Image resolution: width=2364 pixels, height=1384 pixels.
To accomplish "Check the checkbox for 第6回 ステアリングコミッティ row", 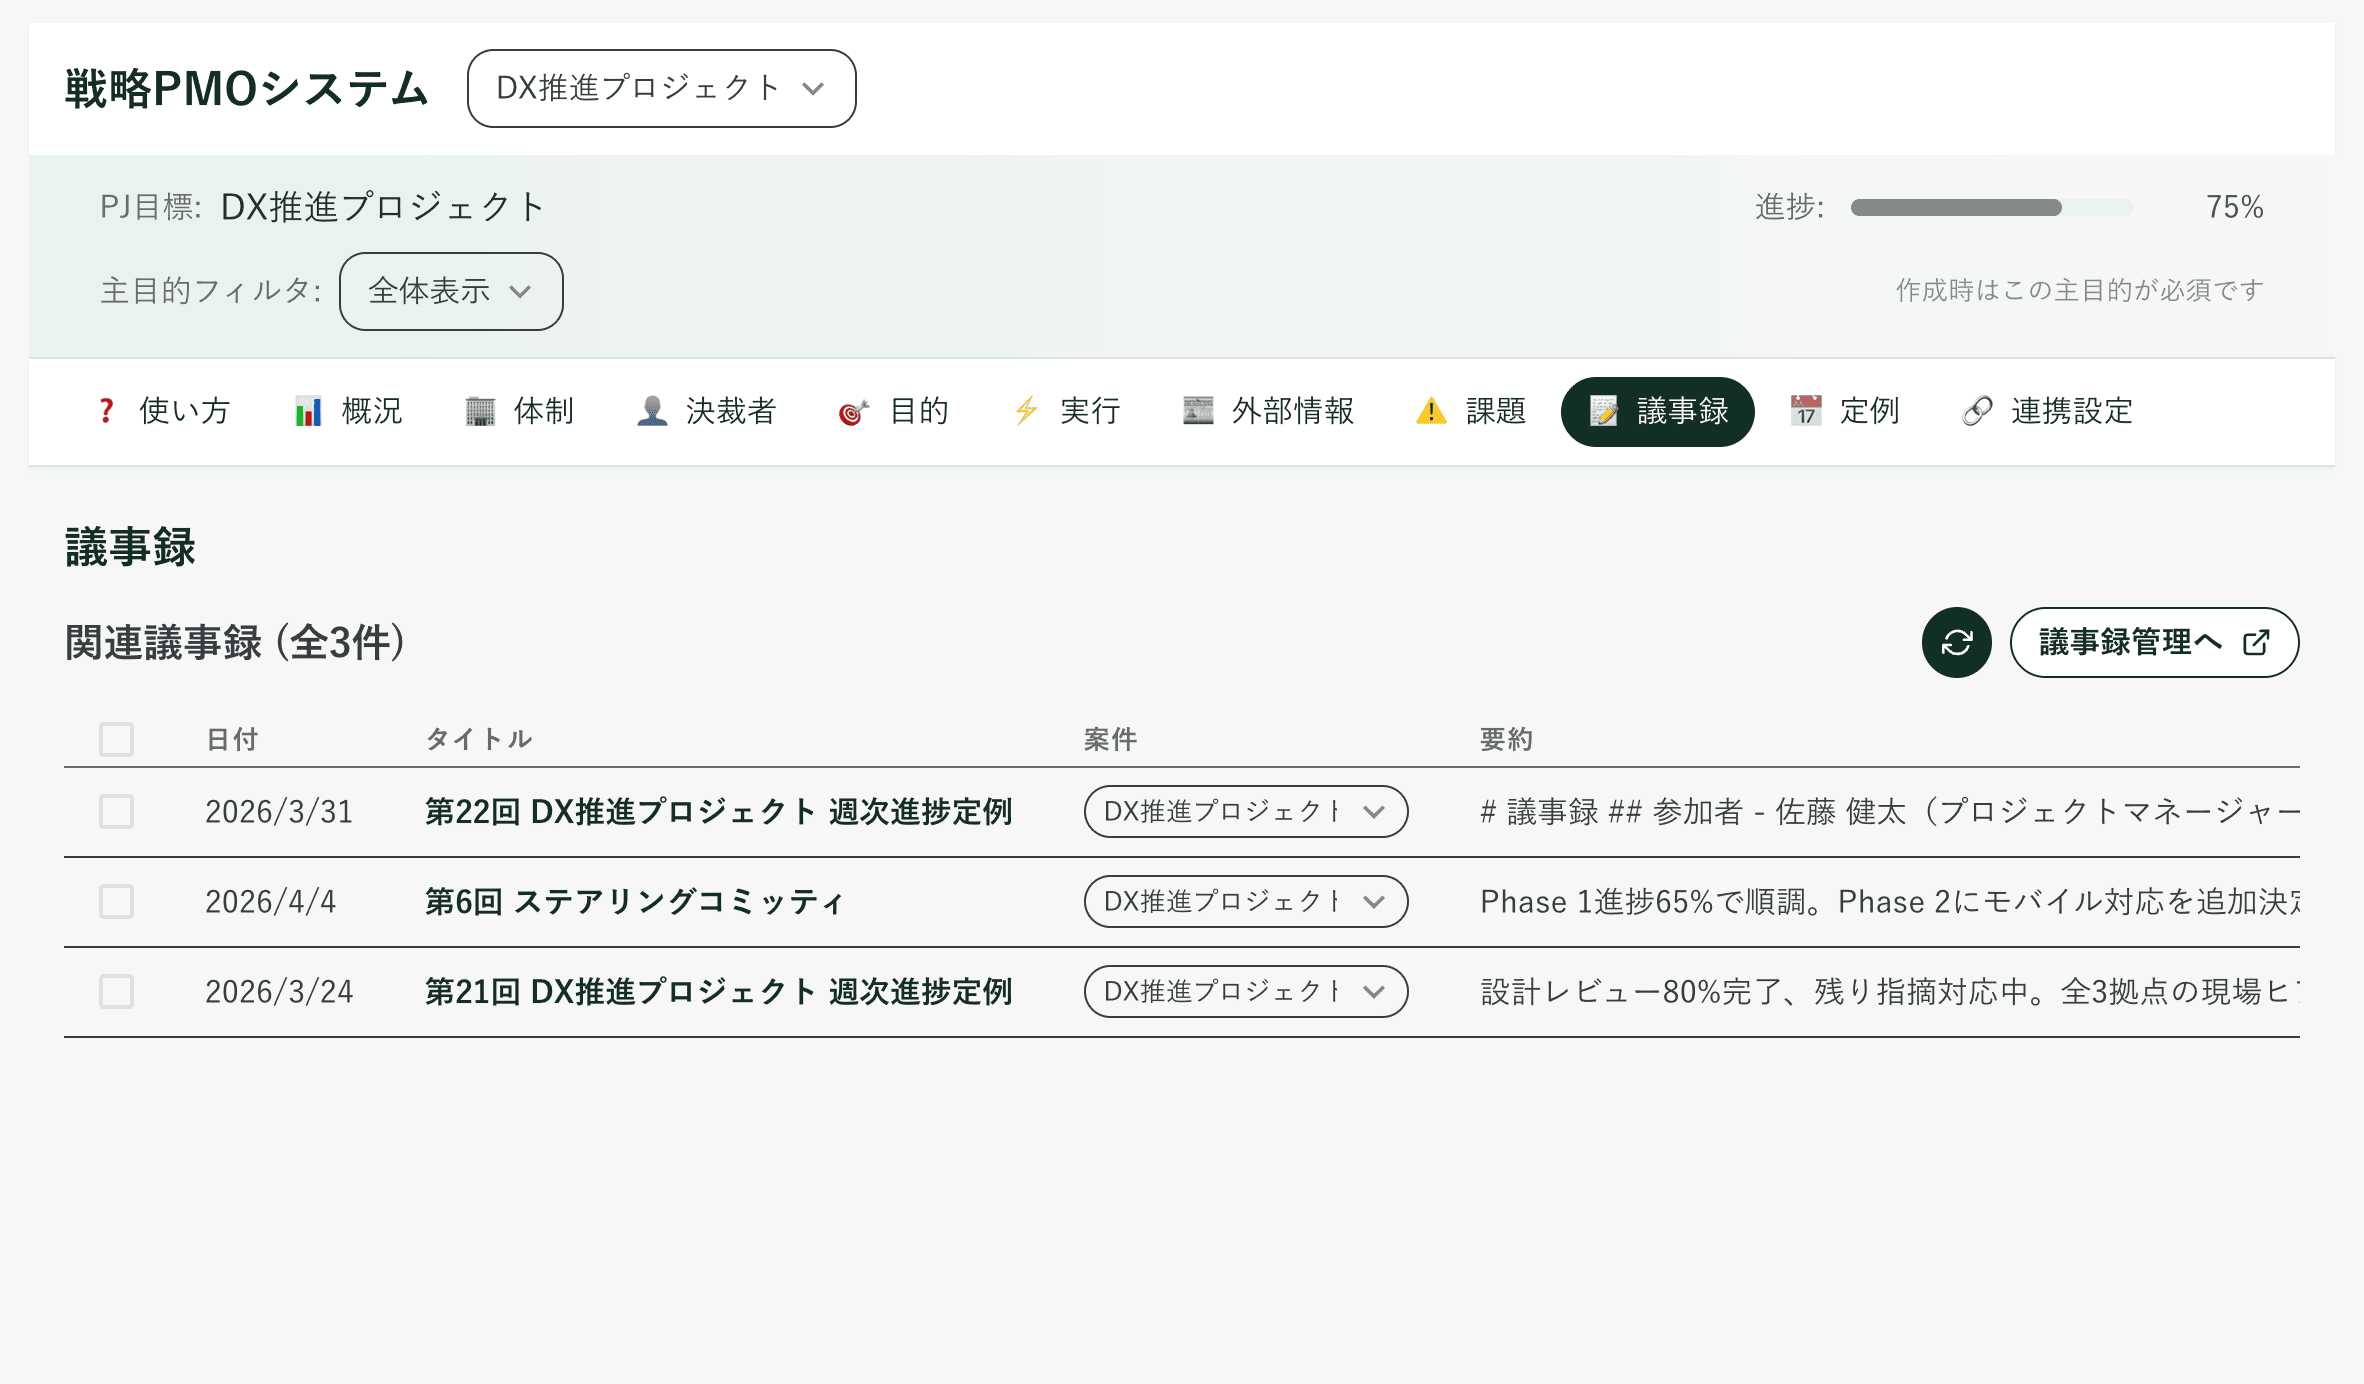I will coord(116,902).
